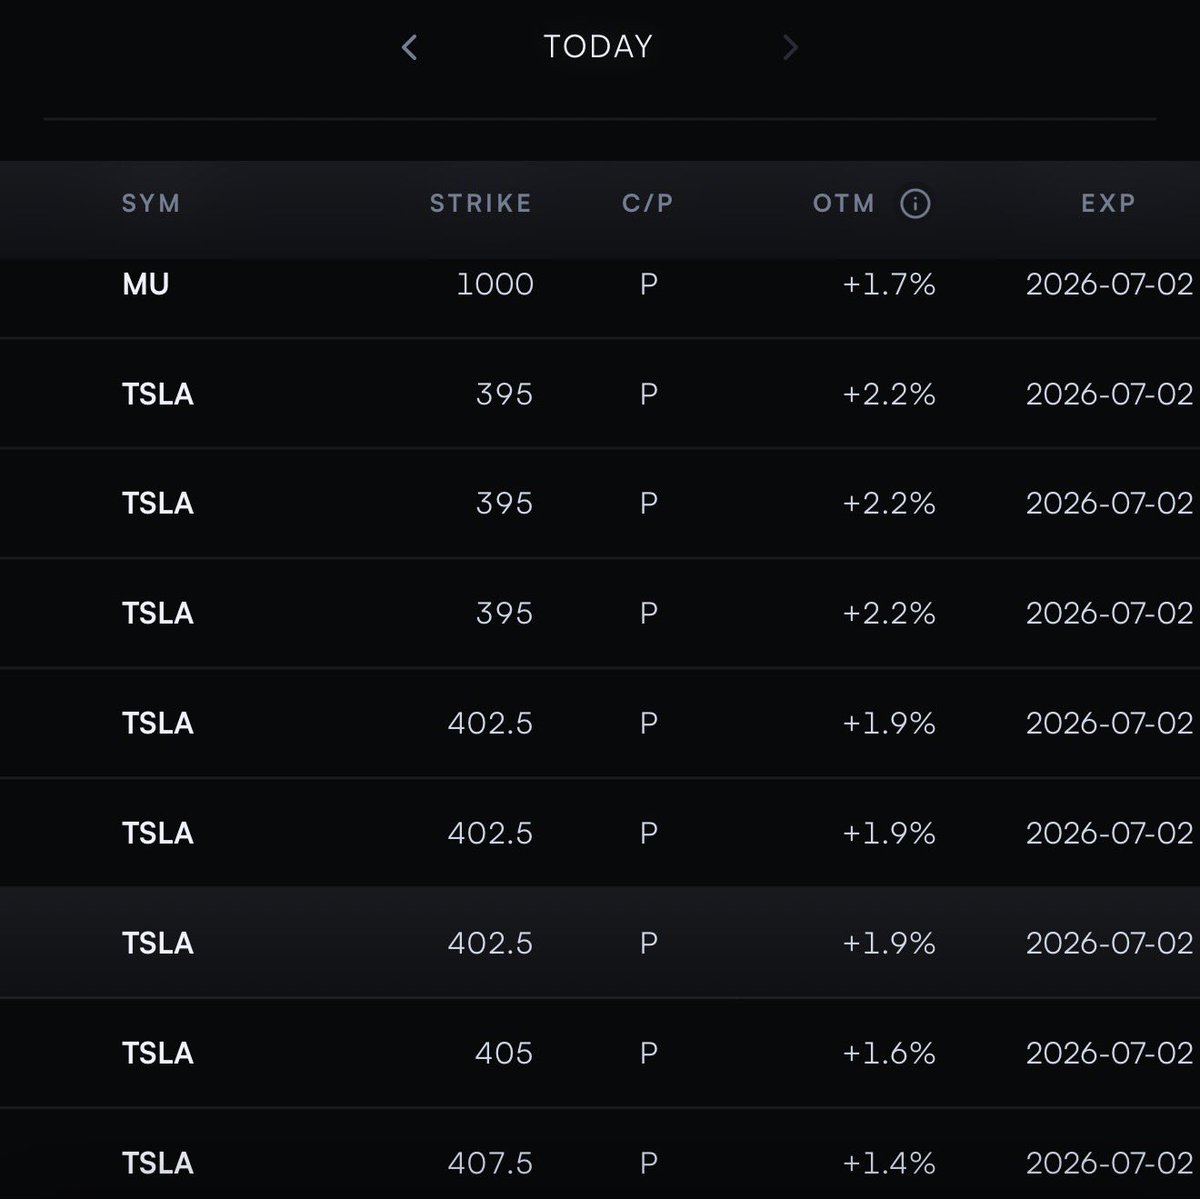This screenshot has height=1199, width=1200.
Task: Go to next day with right chevron
Action: tap(790, 47)
